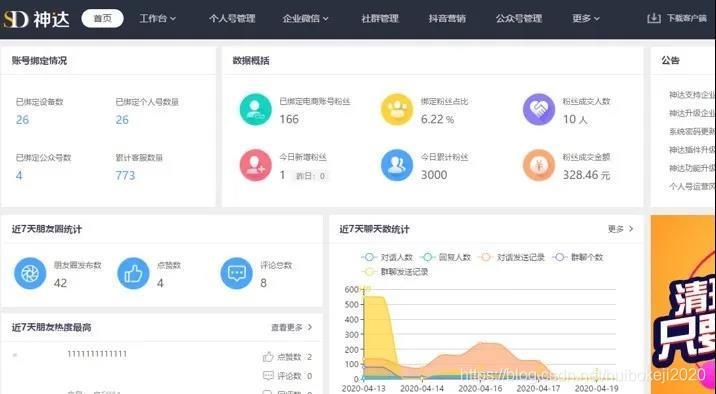Screen dimensions: 716x394
Task: Click the 3000 cumulative fans value
Action: tap(434, 175)
